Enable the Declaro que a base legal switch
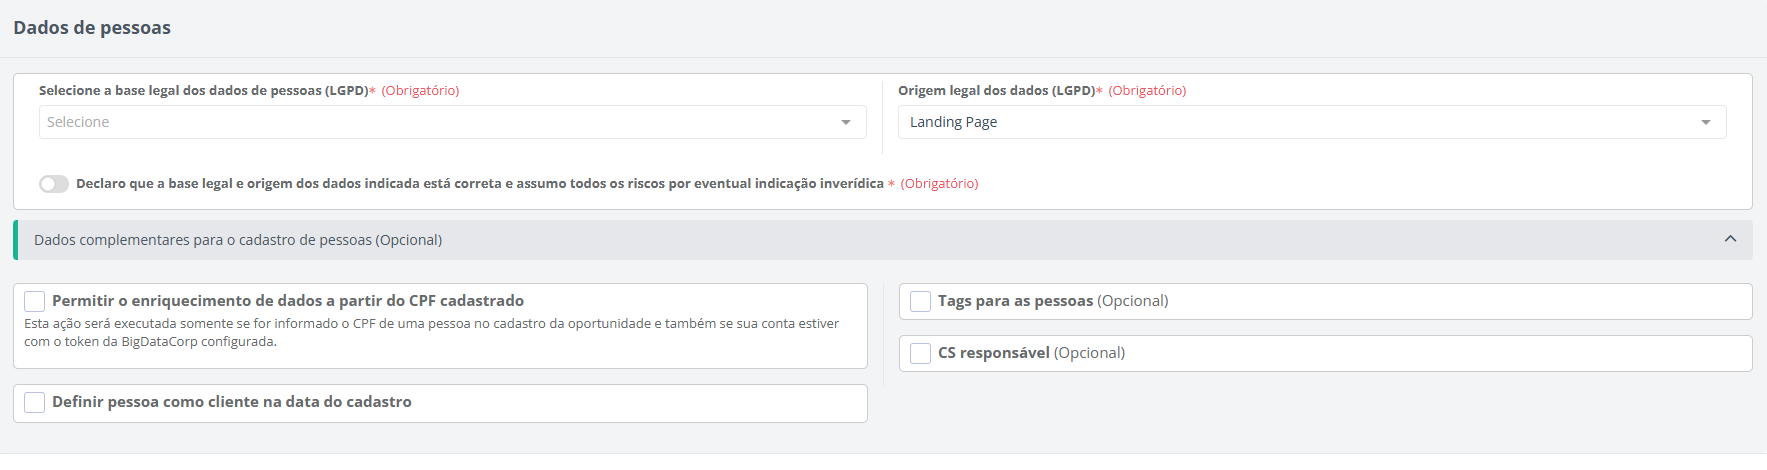1767x470 pixels. click(x=54, y=184)
